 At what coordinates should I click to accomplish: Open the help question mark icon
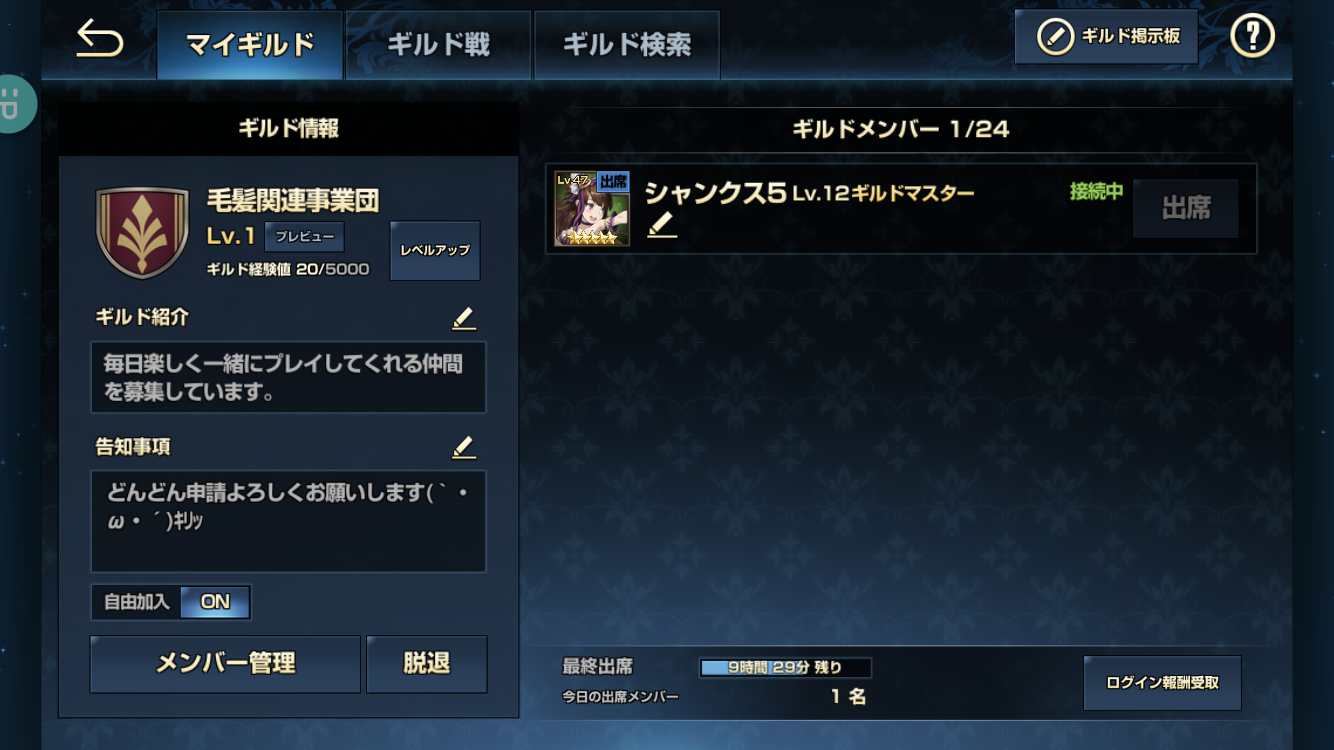(1252, 38)
